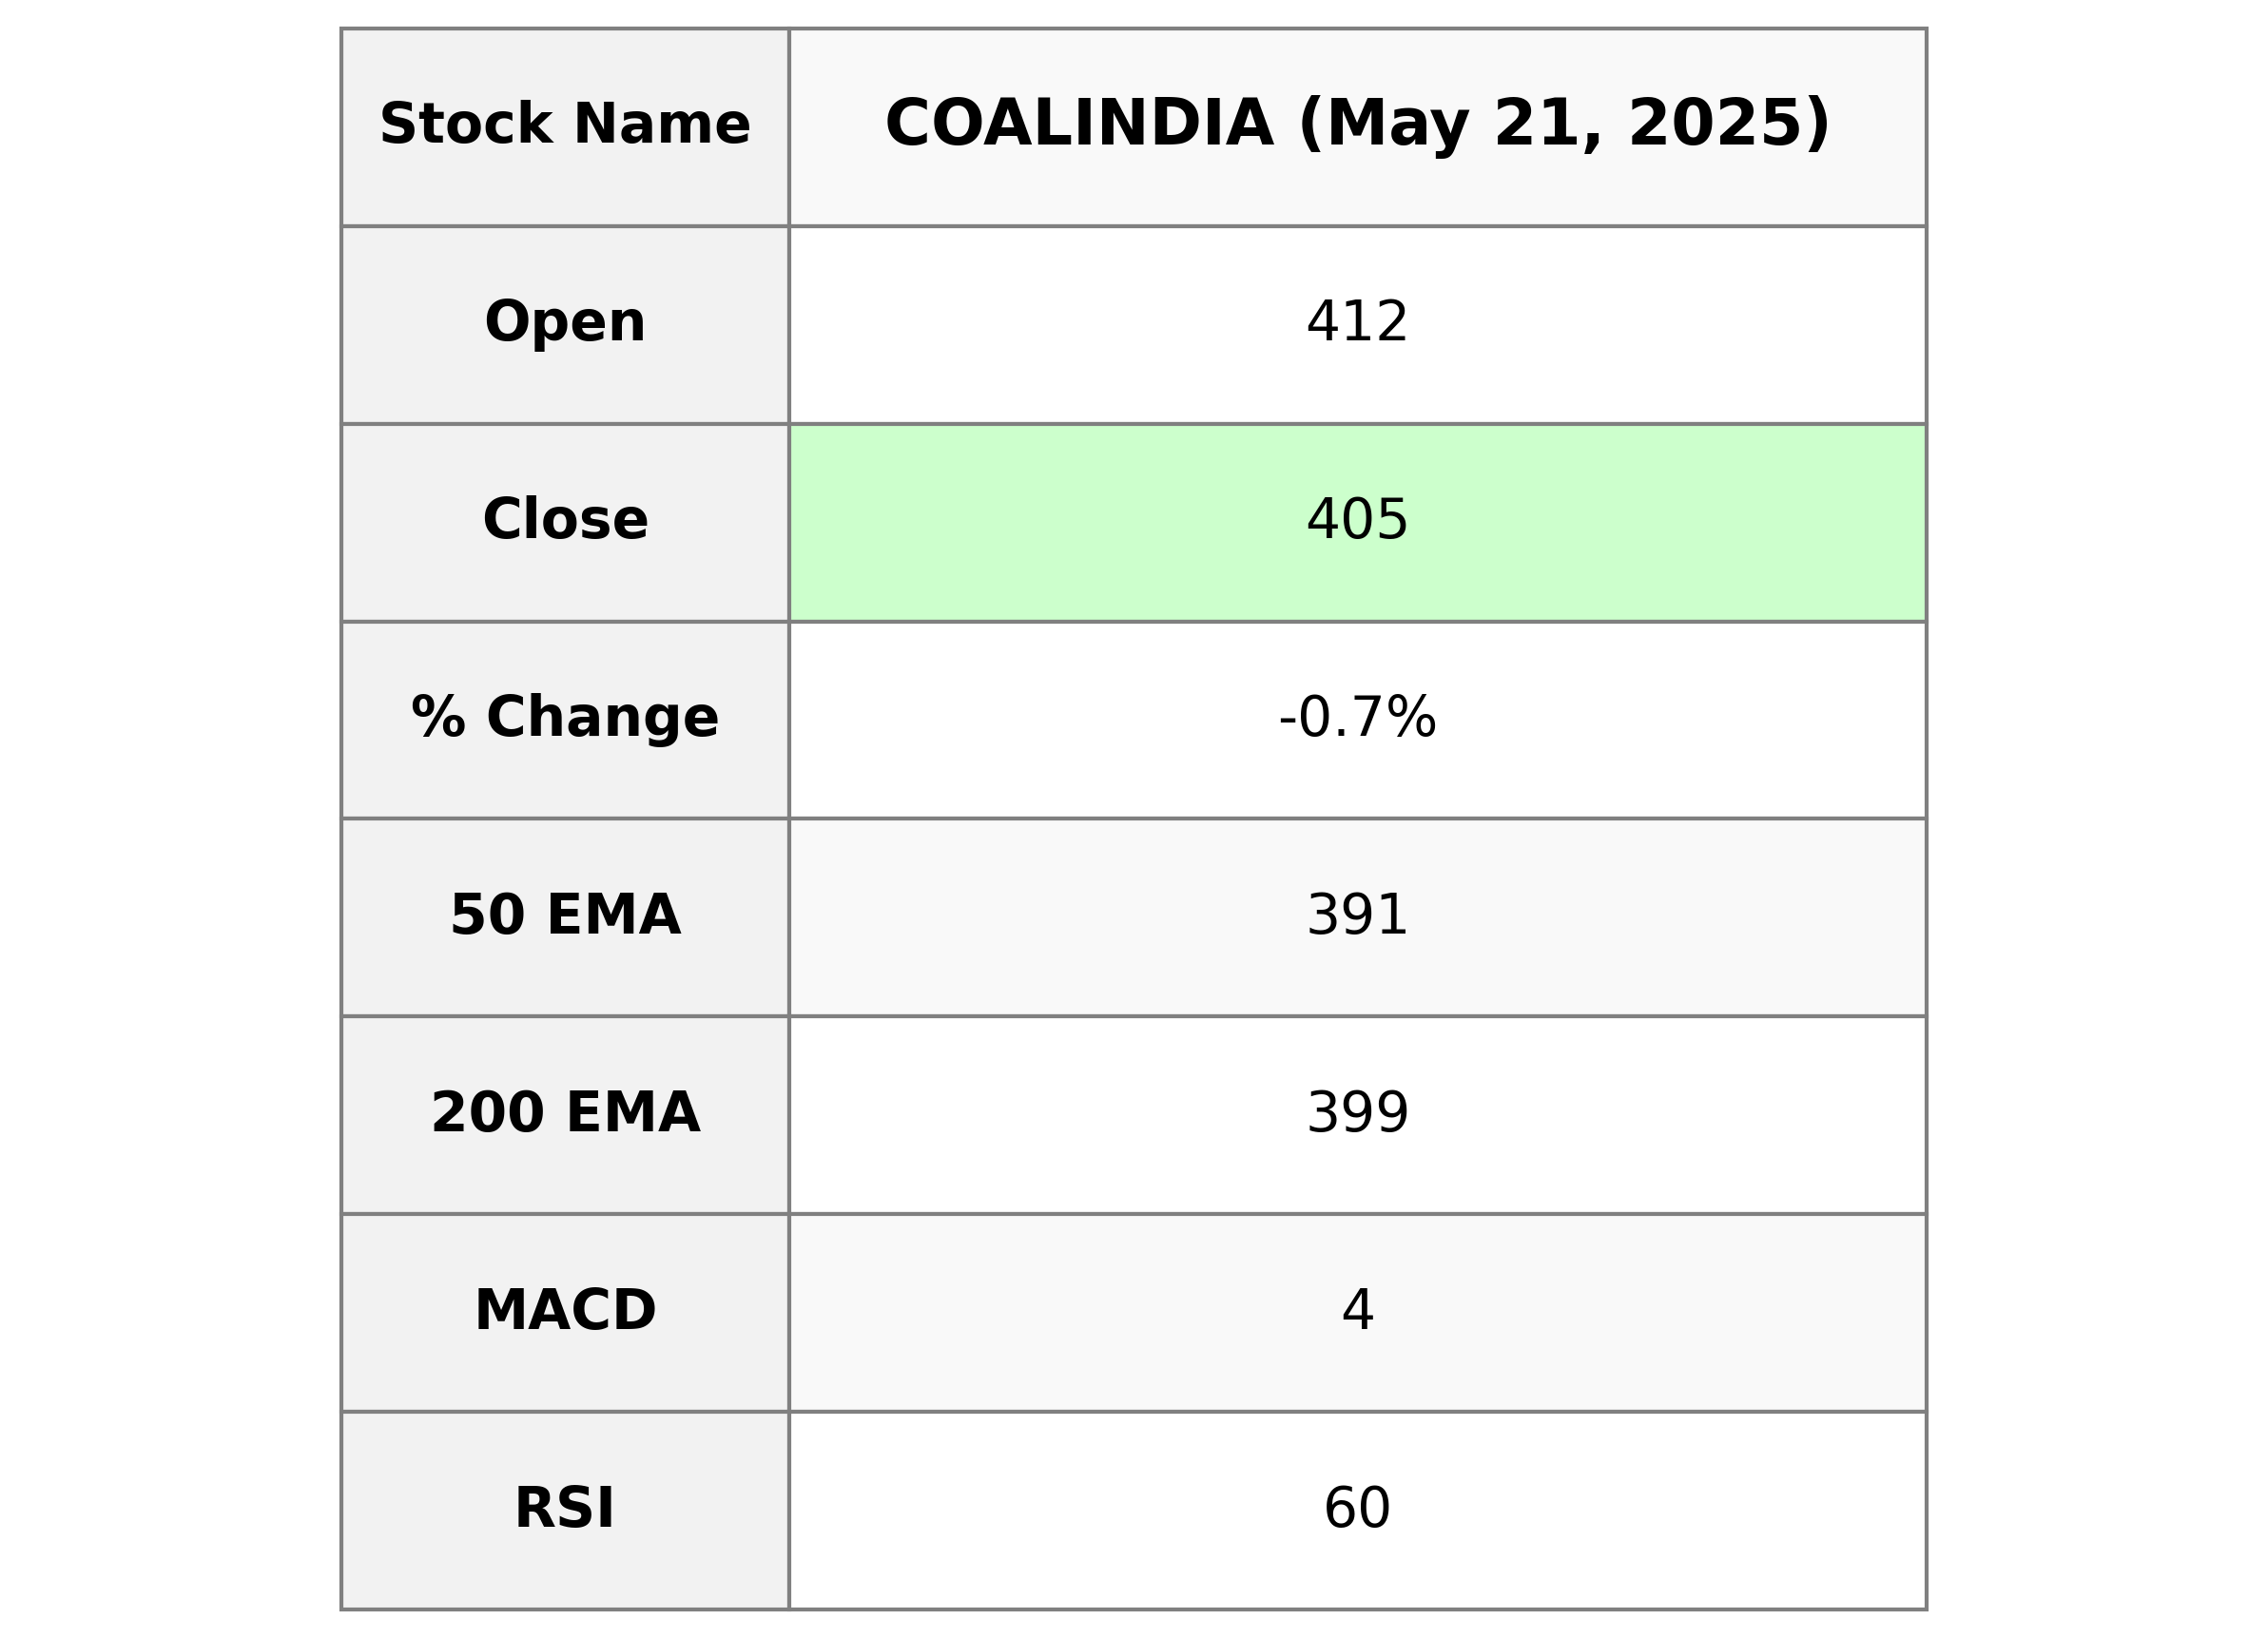Image resolution: width=2268 pixels, height=1638 pixels.
Task: Click the Stock Name header cell
Action: [x=564, y=127]
